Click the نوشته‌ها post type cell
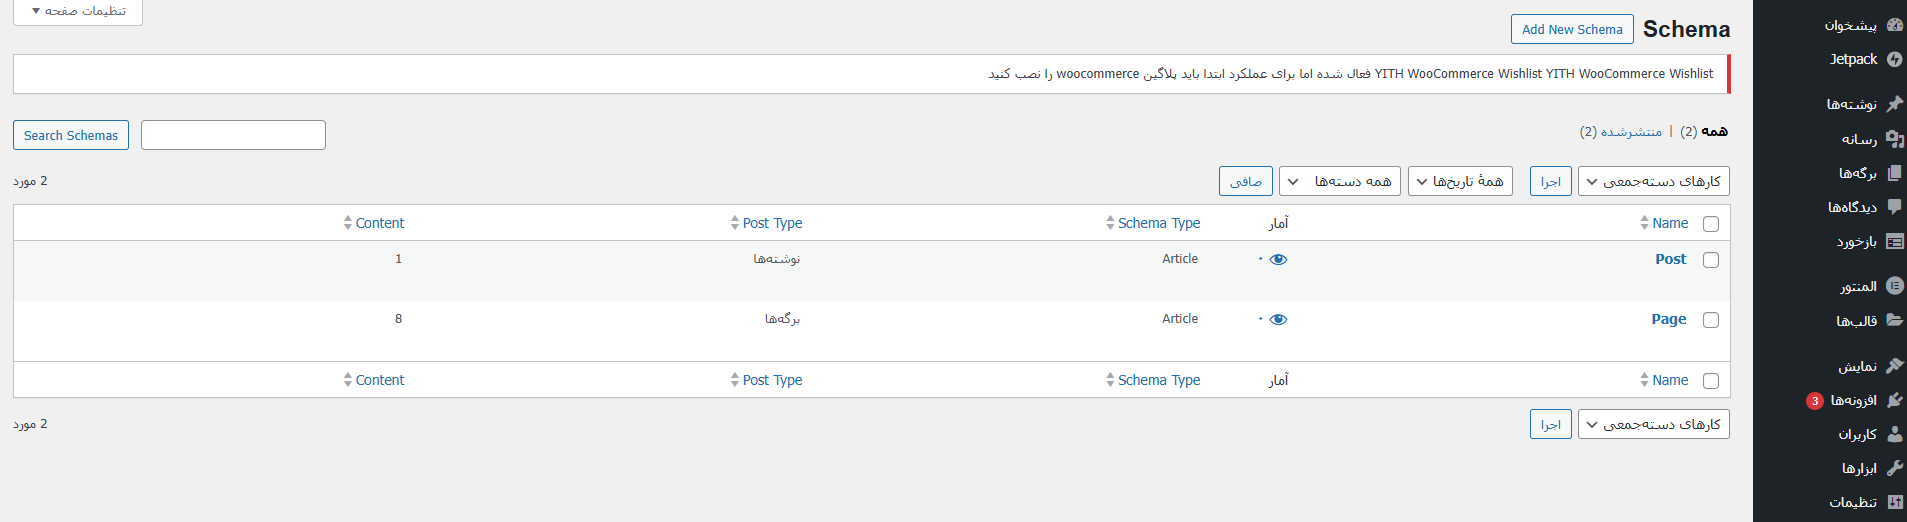 point(777,259)
